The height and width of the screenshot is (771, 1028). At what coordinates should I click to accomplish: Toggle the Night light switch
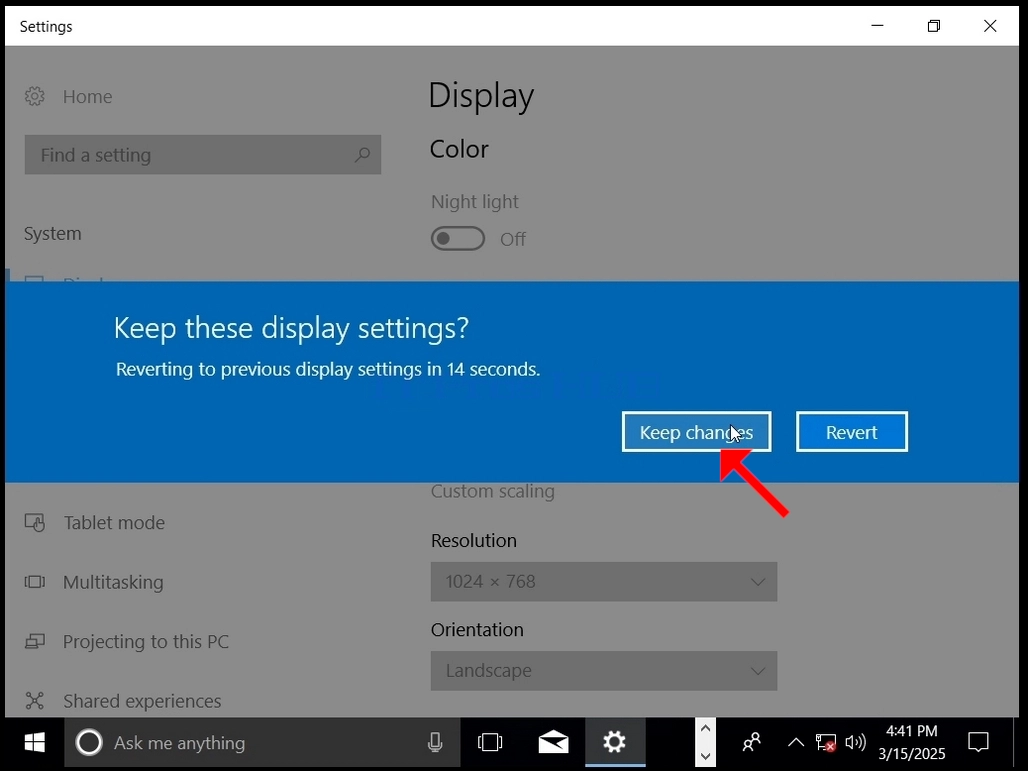458,239
